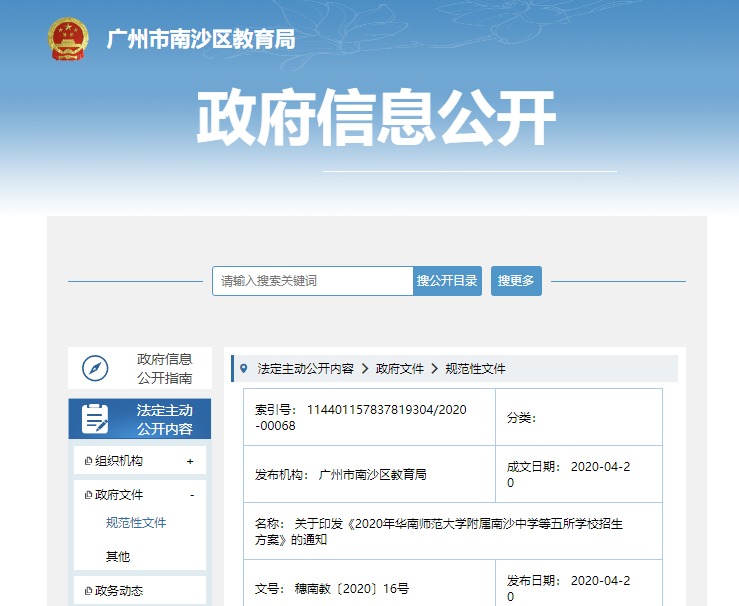Viewport: 739px width, 606px height.
Task: Click the 搜更多 button
Action: 516,281
